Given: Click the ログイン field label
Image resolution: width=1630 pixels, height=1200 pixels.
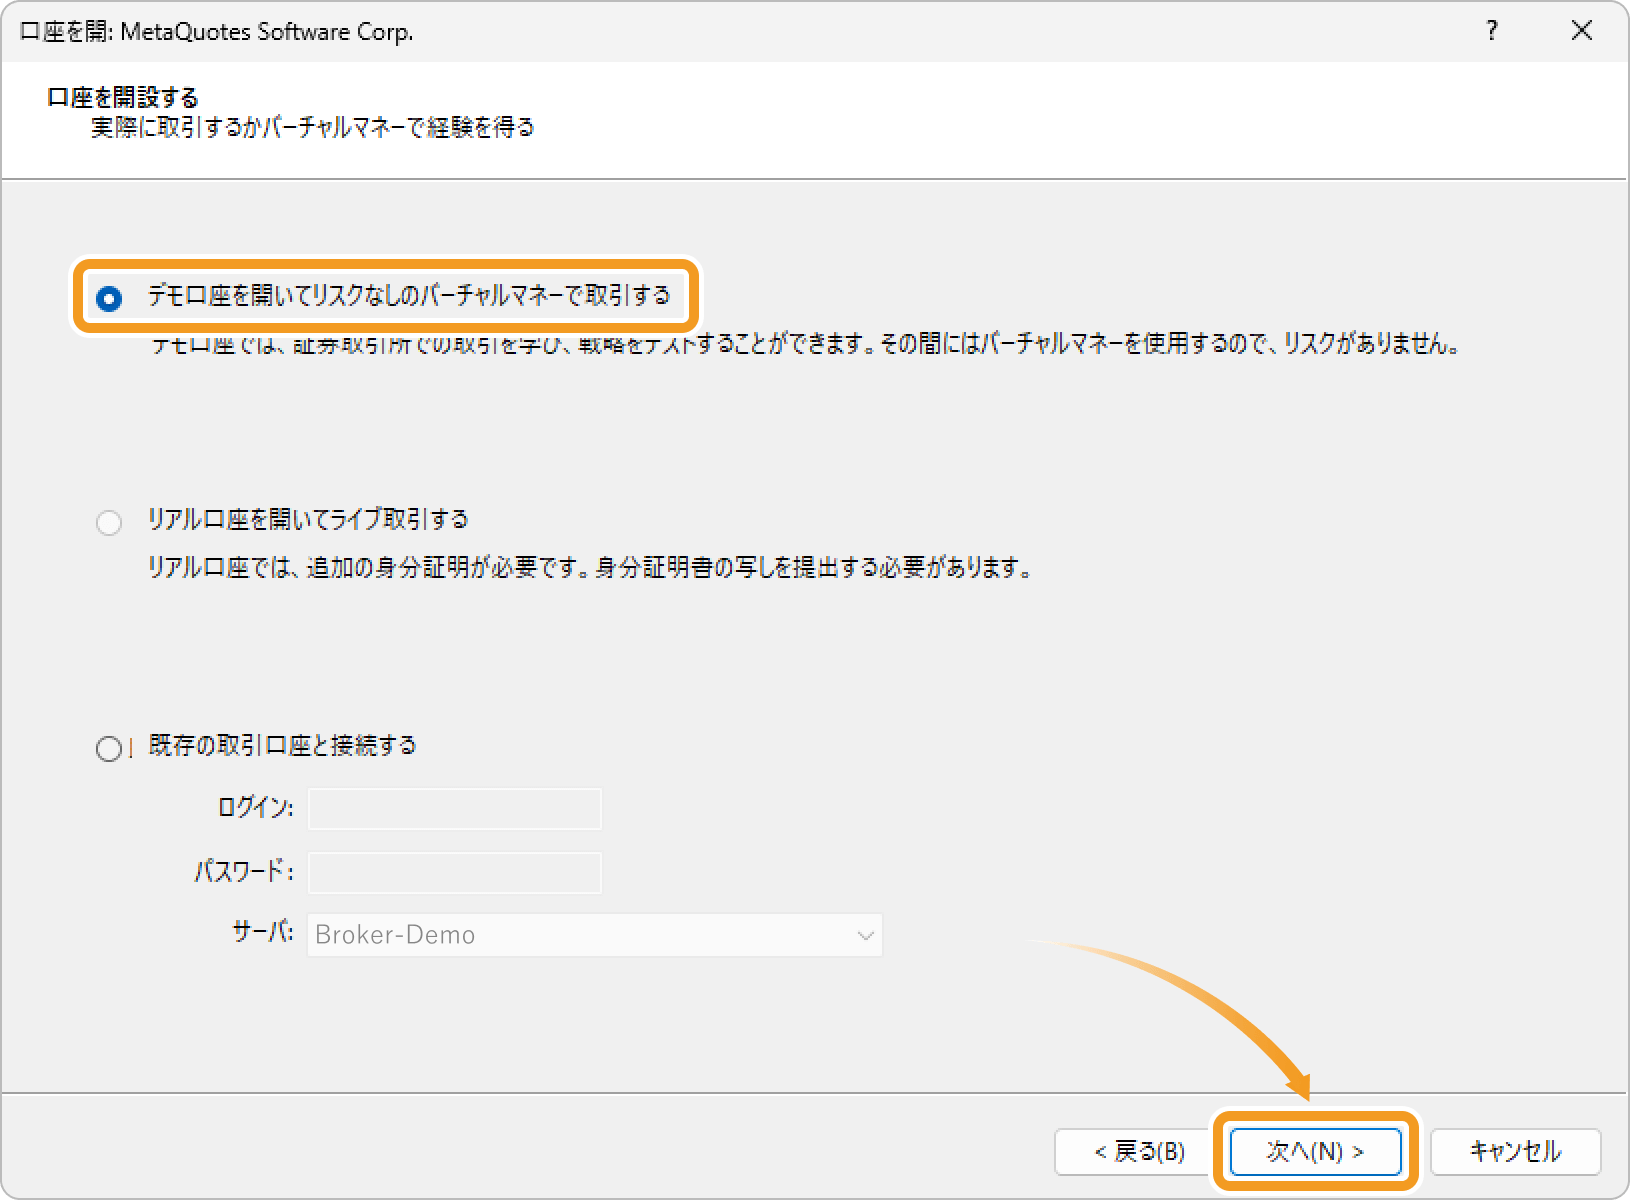Looking at the screenshot, I should pyautogui.click(x=255, y=808).
